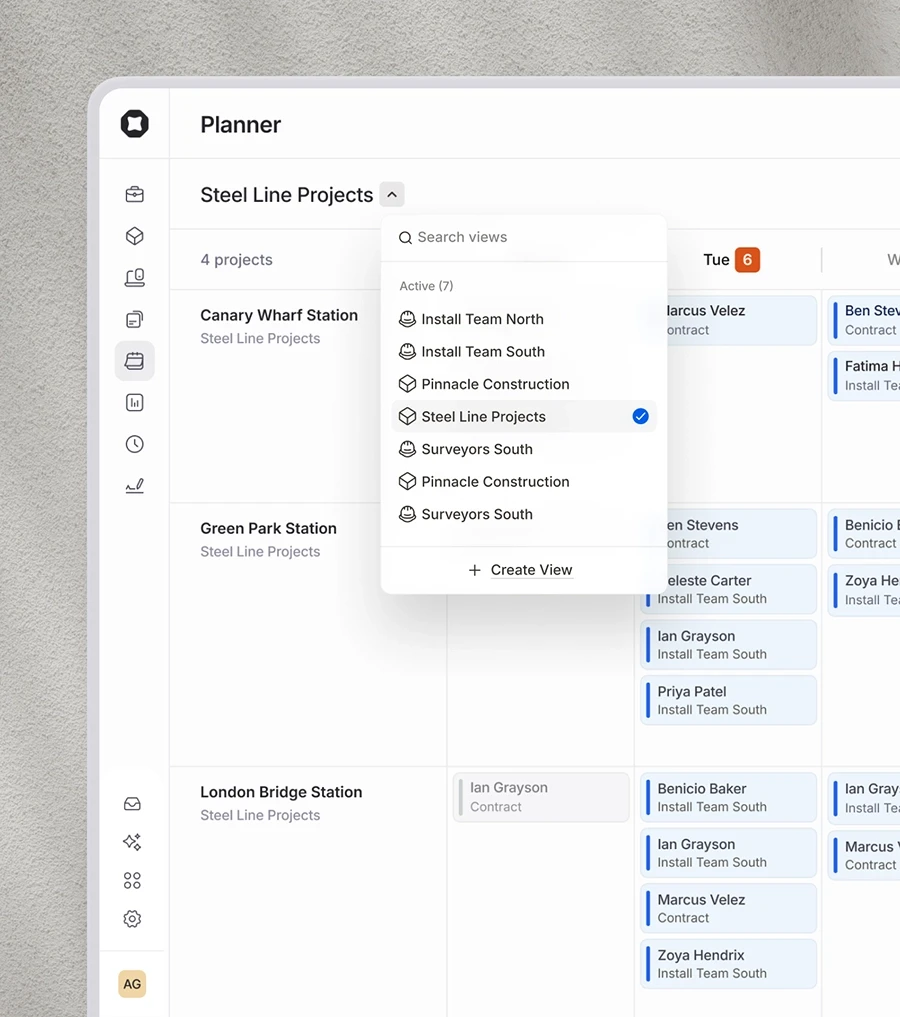
Task: Open Celeste Carter Install Team South card
Action: pos(729,589)
